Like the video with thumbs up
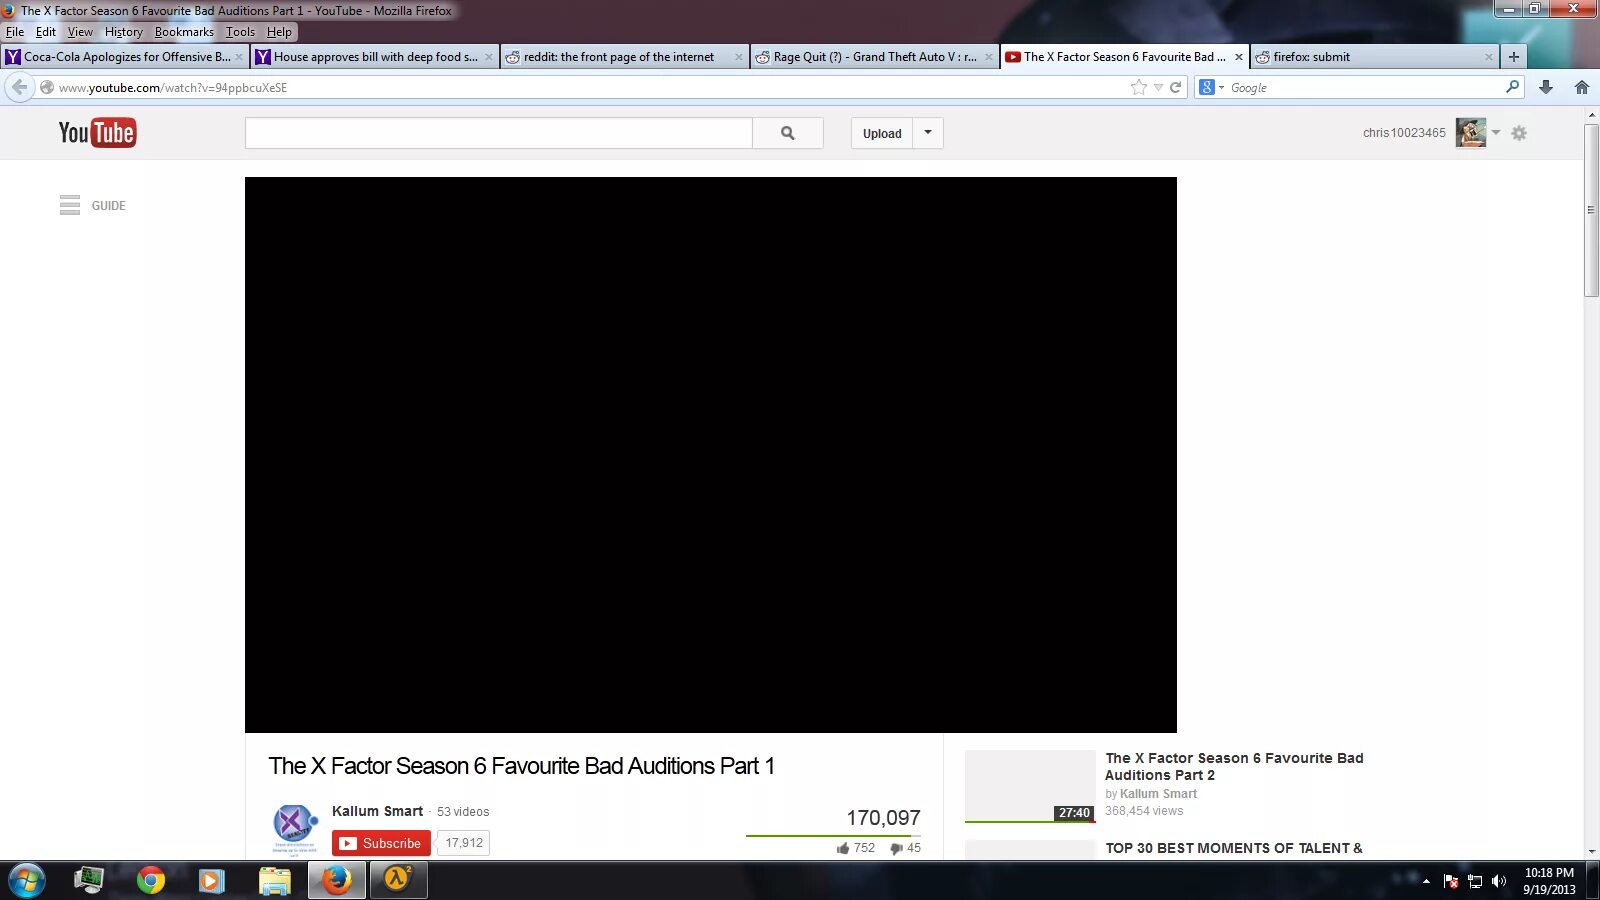 pyautogui.click(x=843, y=848)
